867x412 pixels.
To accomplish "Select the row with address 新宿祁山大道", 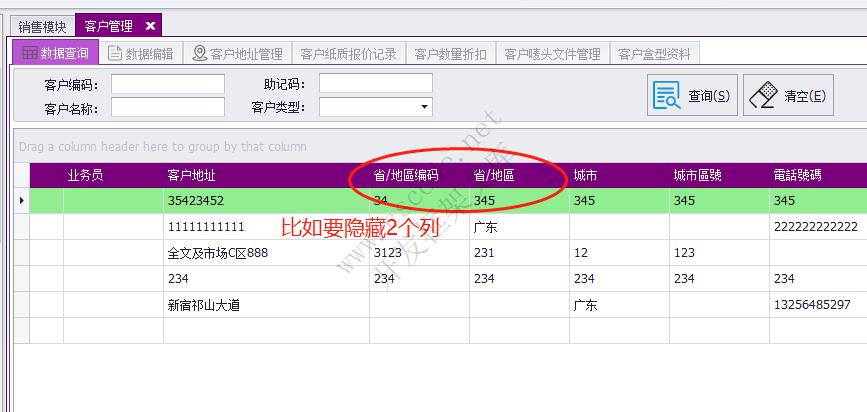I will pos(265,305).
